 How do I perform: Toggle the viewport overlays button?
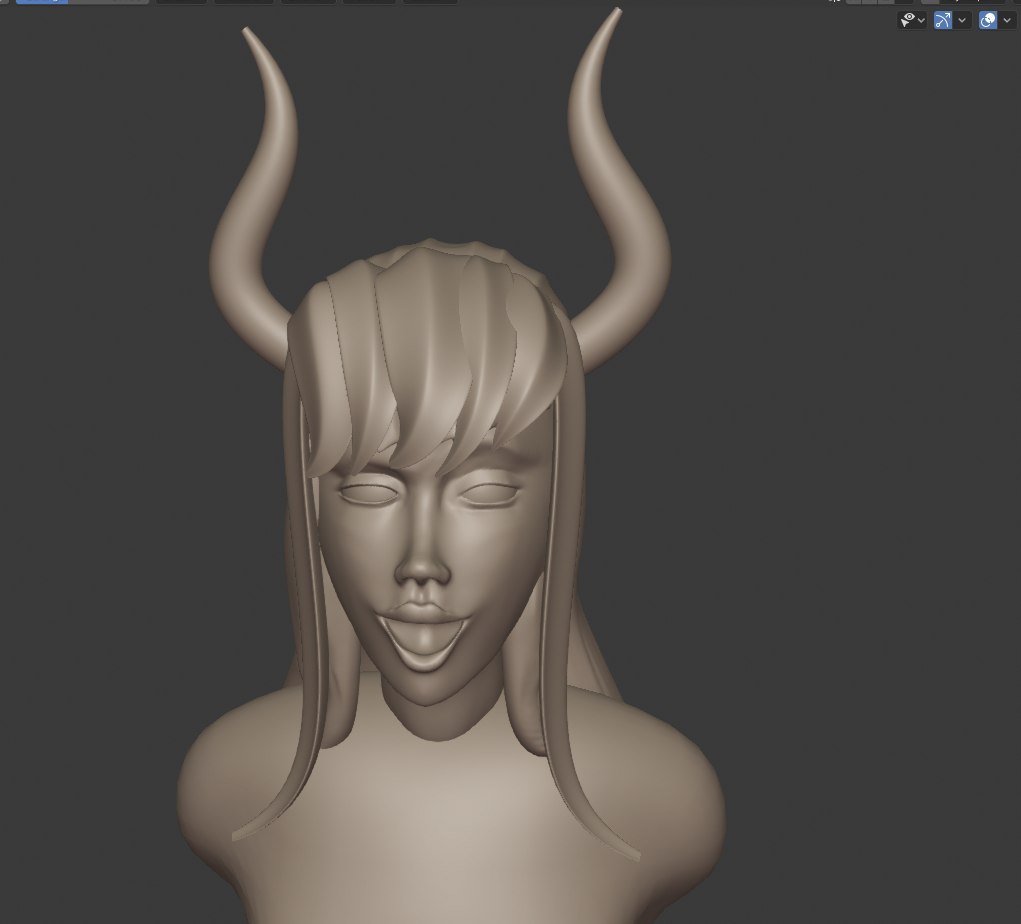pyautogui.click(x=988, y=20)
